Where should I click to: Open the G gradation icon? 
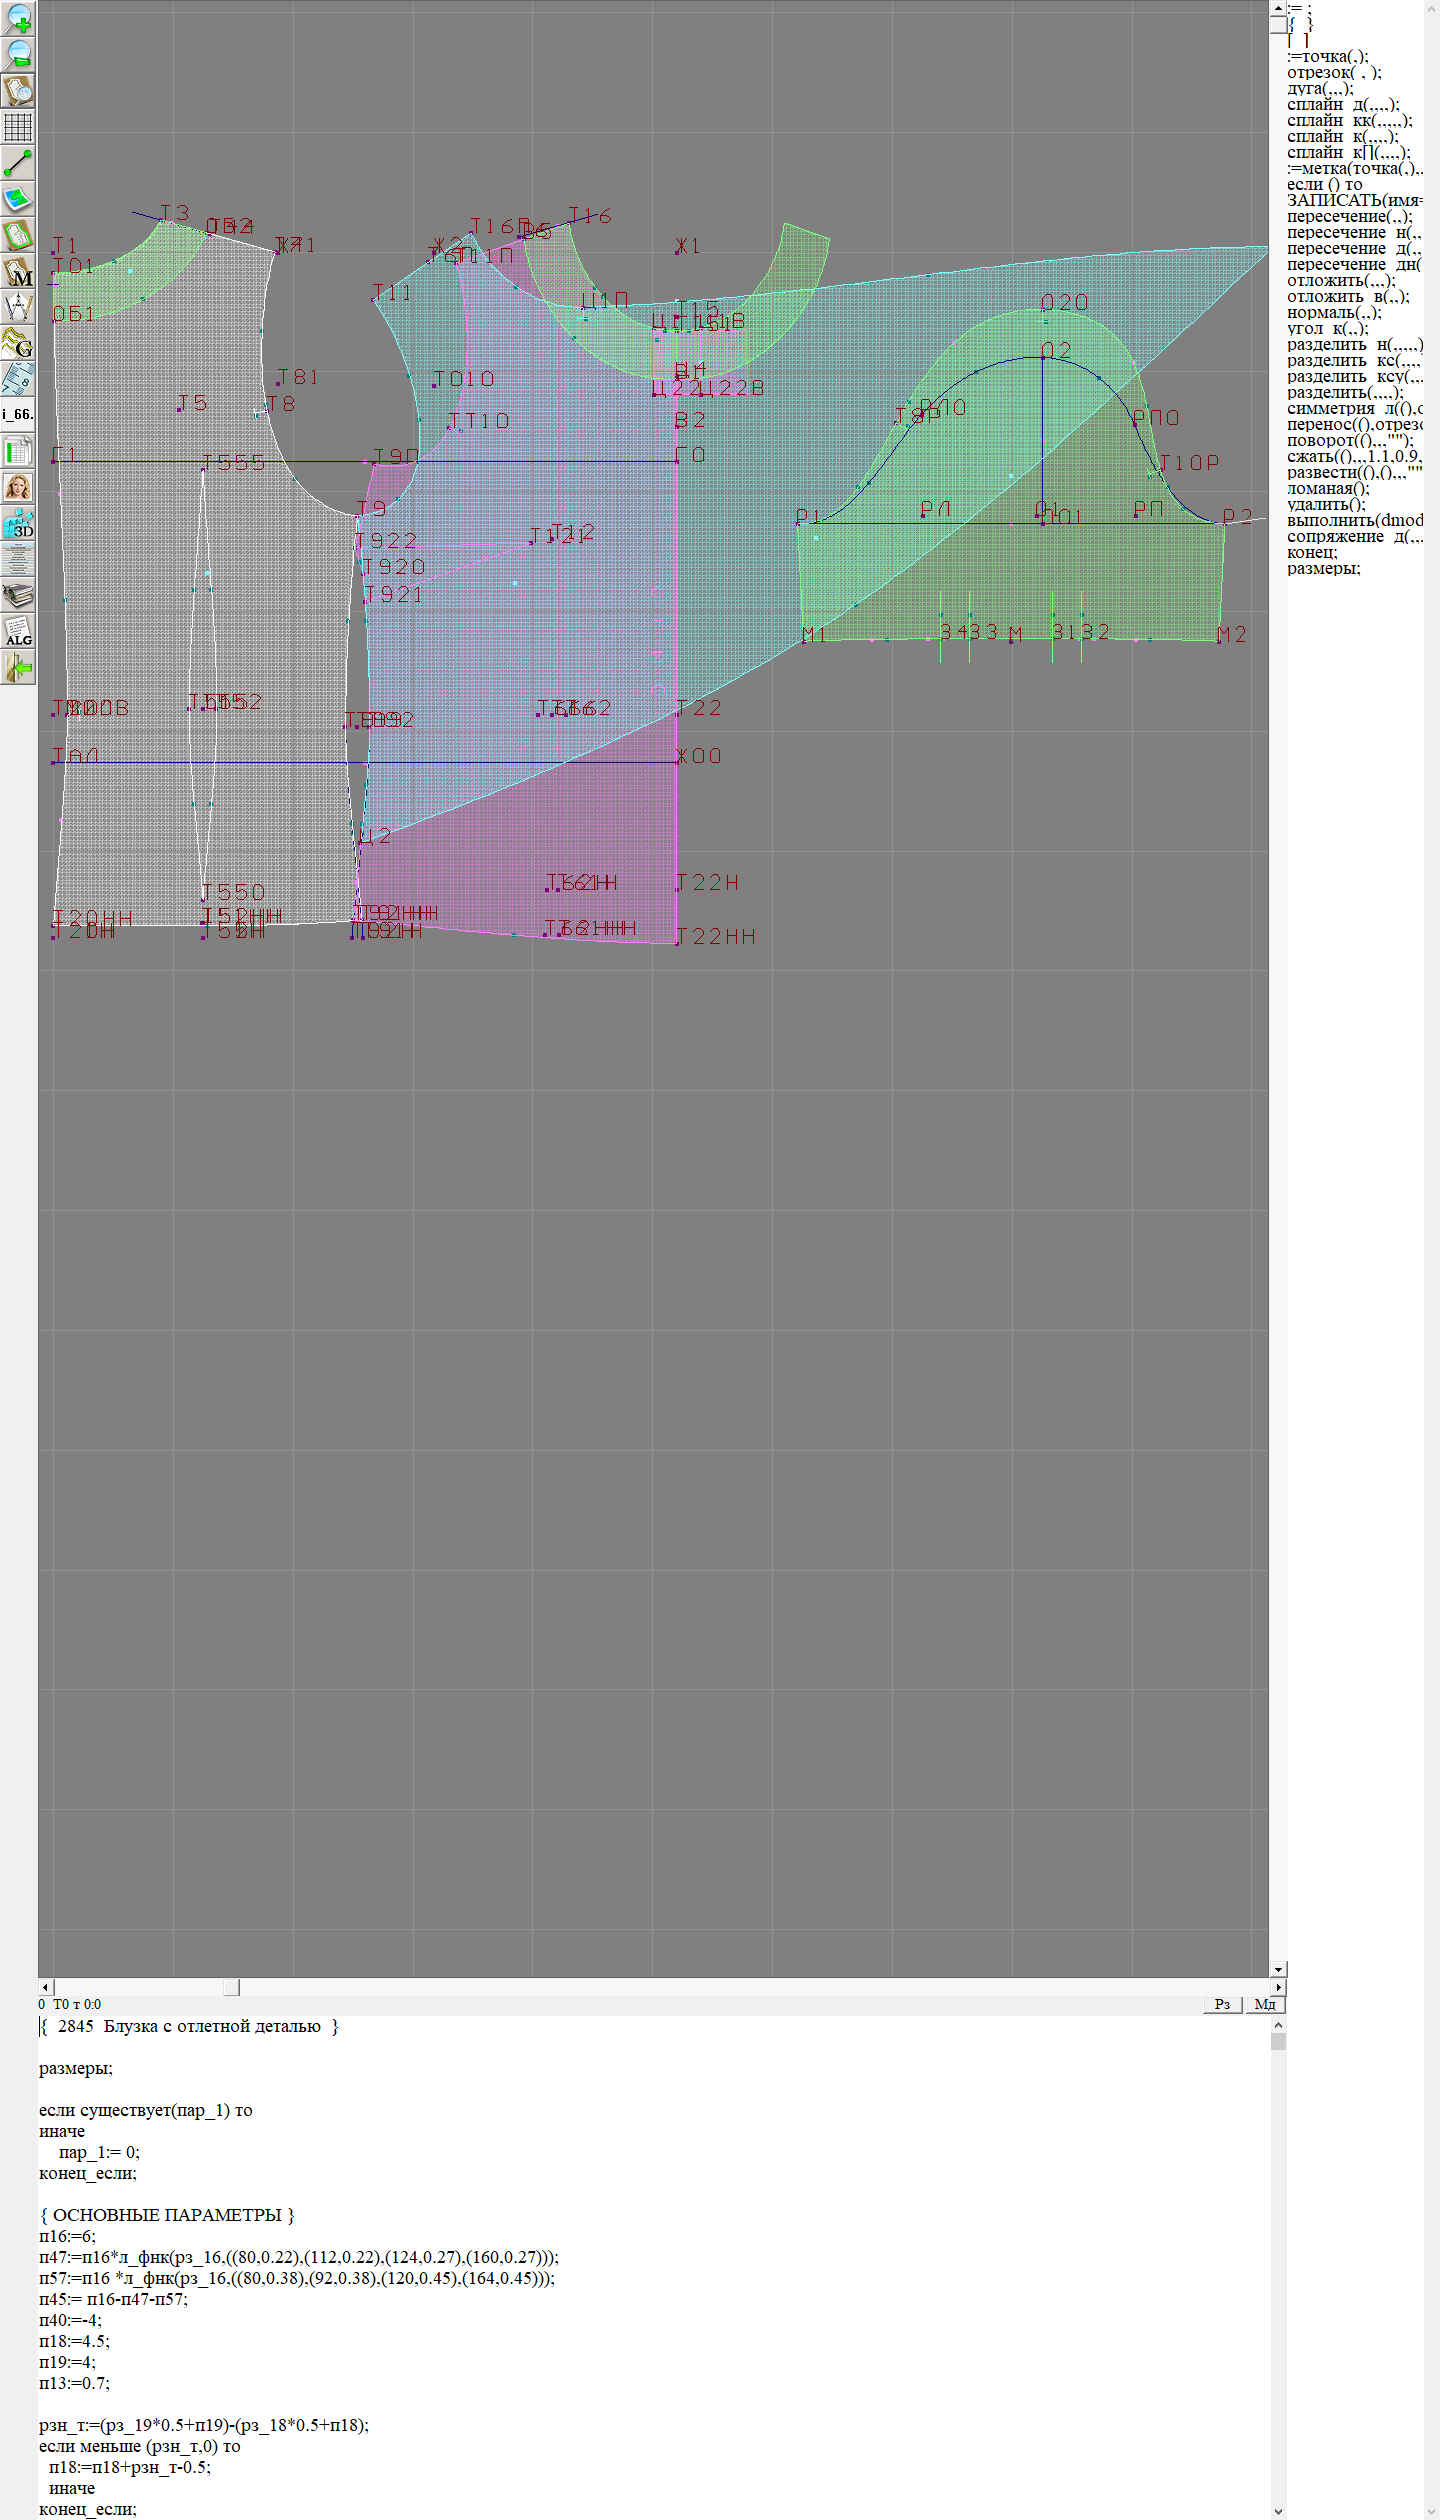coord(18,343)
